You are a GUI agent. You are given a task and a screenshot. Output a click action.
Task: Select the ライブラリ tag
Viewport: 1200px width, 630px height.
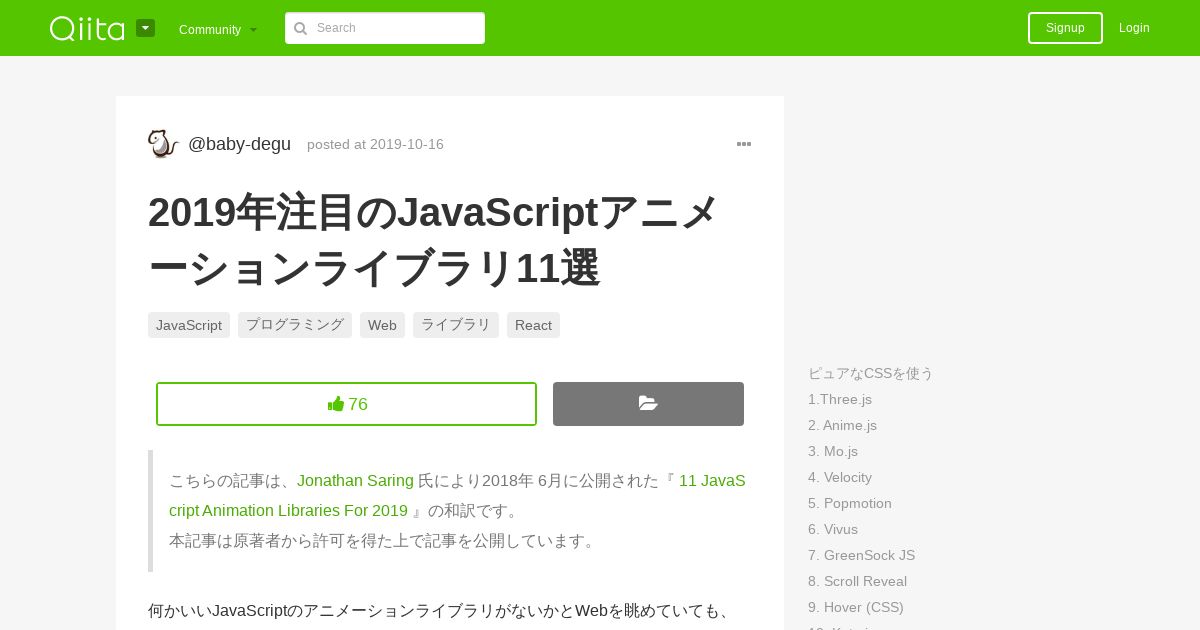point(456,325)
